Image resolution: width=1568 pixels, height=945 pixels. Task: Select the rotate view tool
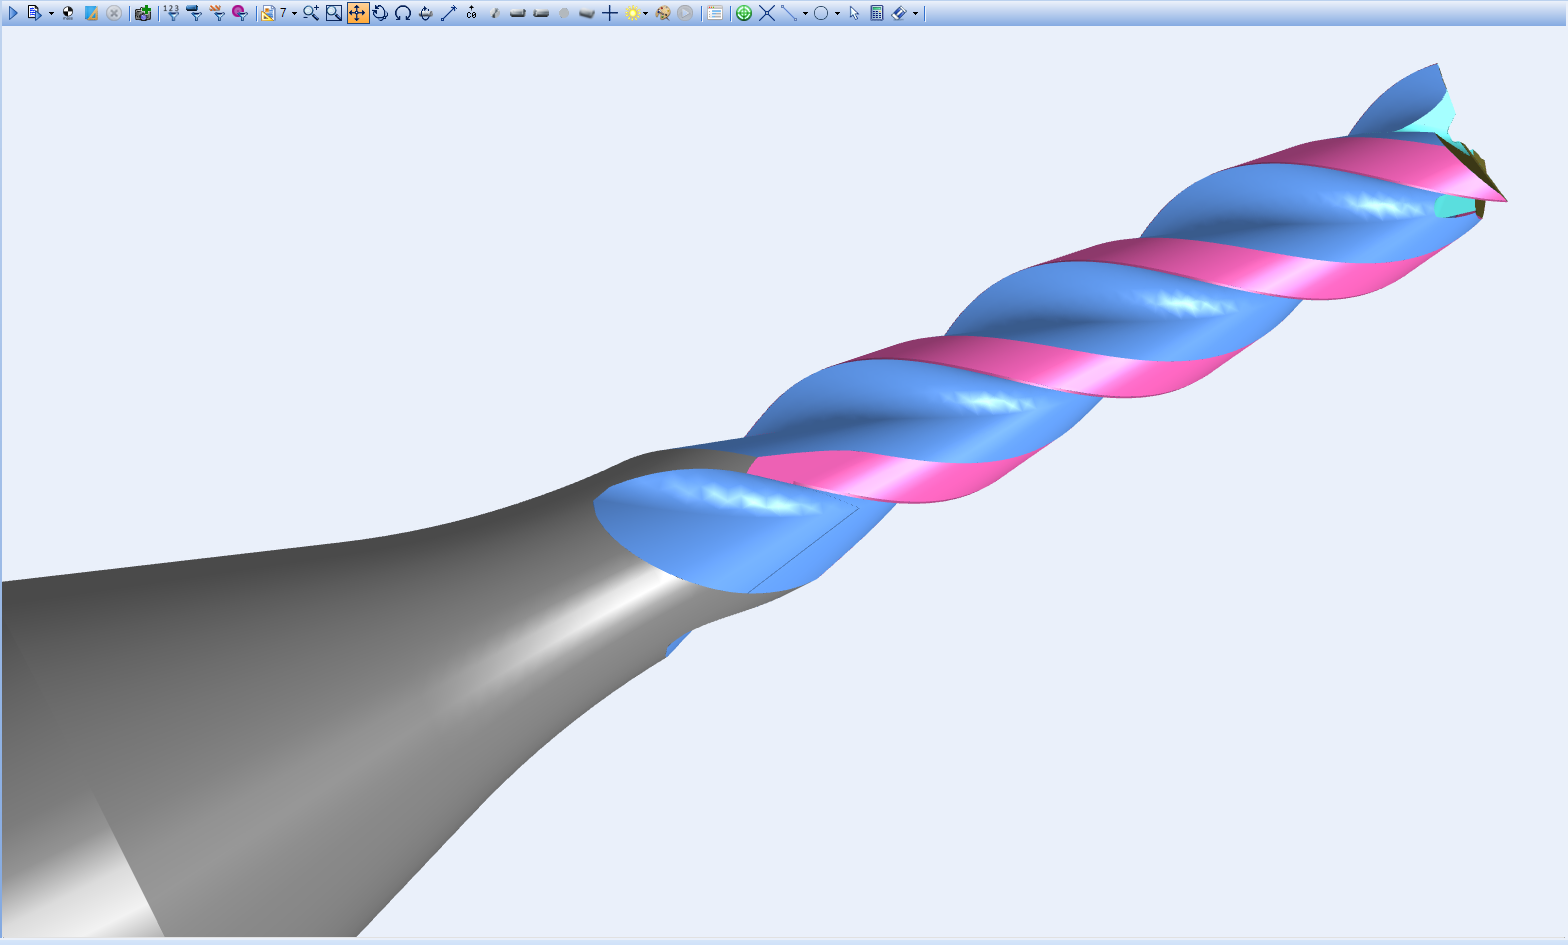pyautogui.click(x=380, y=13)
